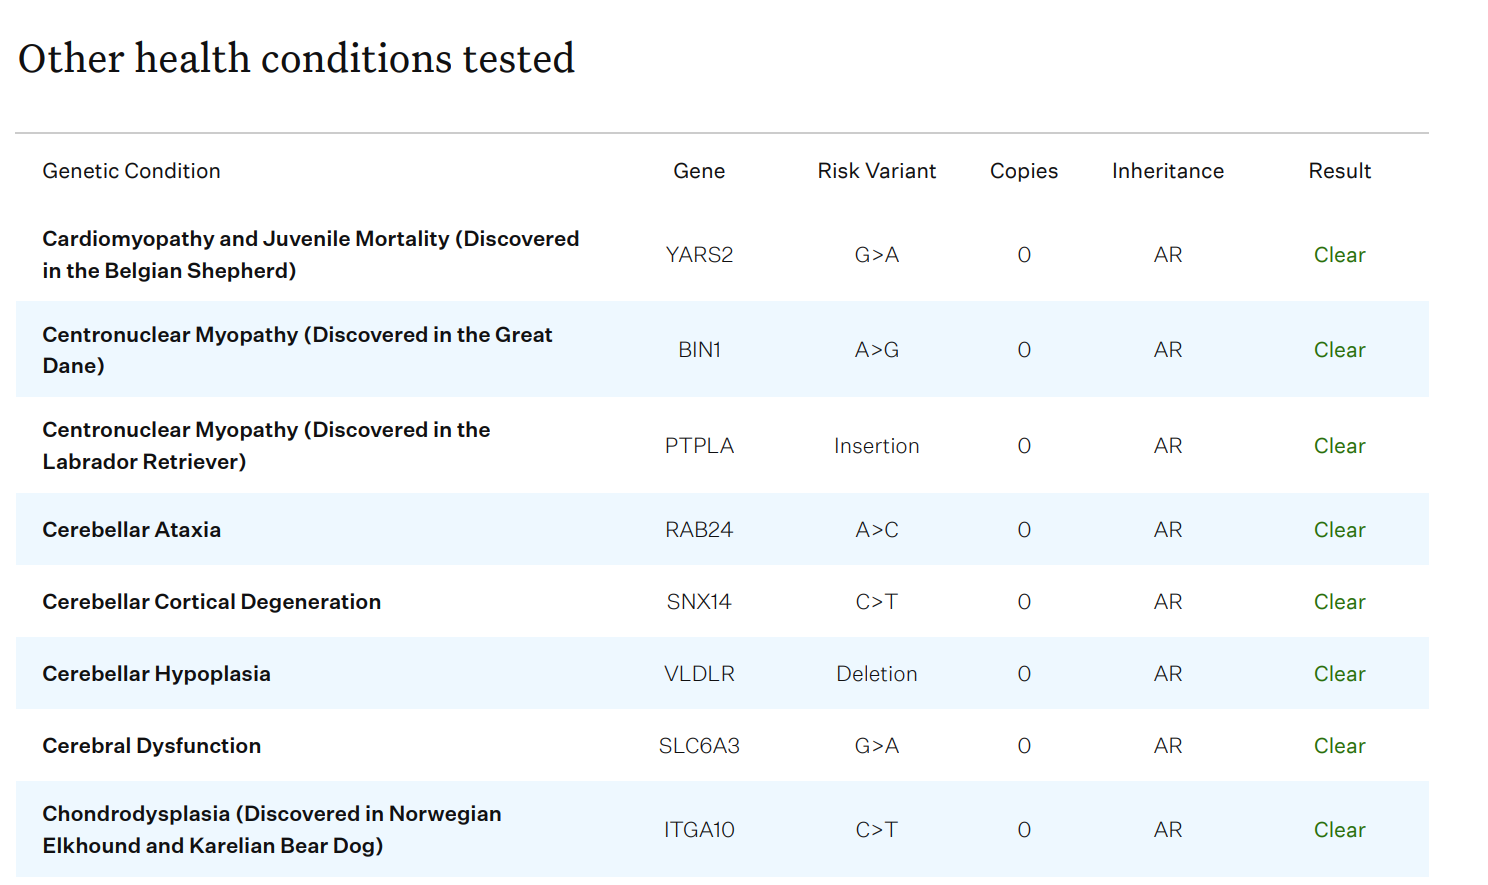Click the Gene column header
Image resolution: width=1488 pixels, height=885 pixels.
[x=699, y=171]
